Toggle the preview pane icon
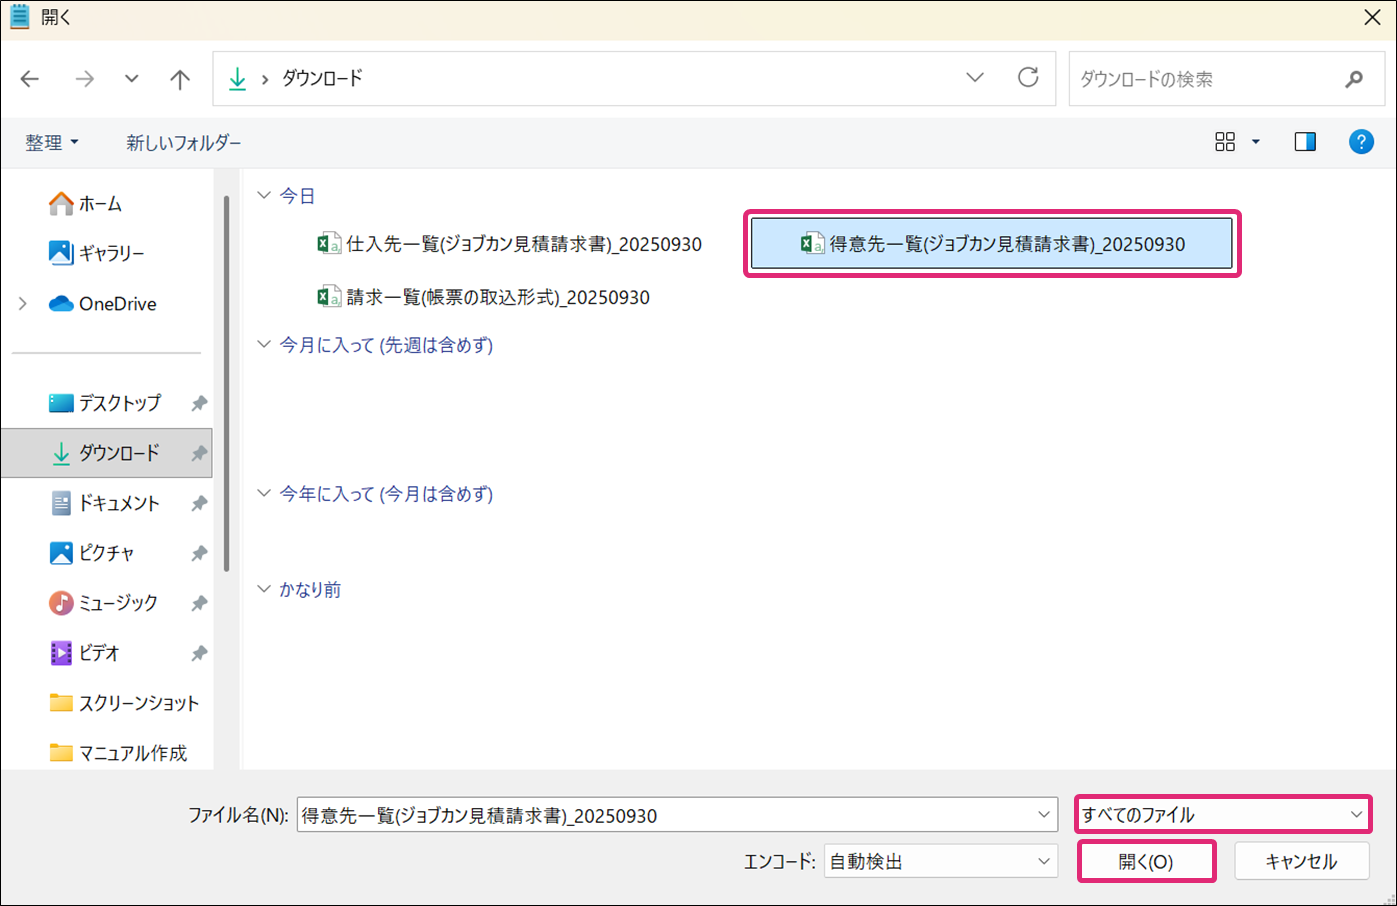 [x=1305, y=142]
